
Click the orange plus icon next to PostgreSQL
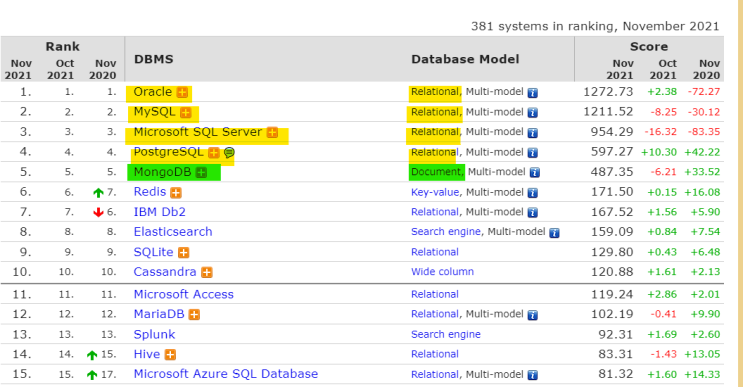(x=214, y=153)
